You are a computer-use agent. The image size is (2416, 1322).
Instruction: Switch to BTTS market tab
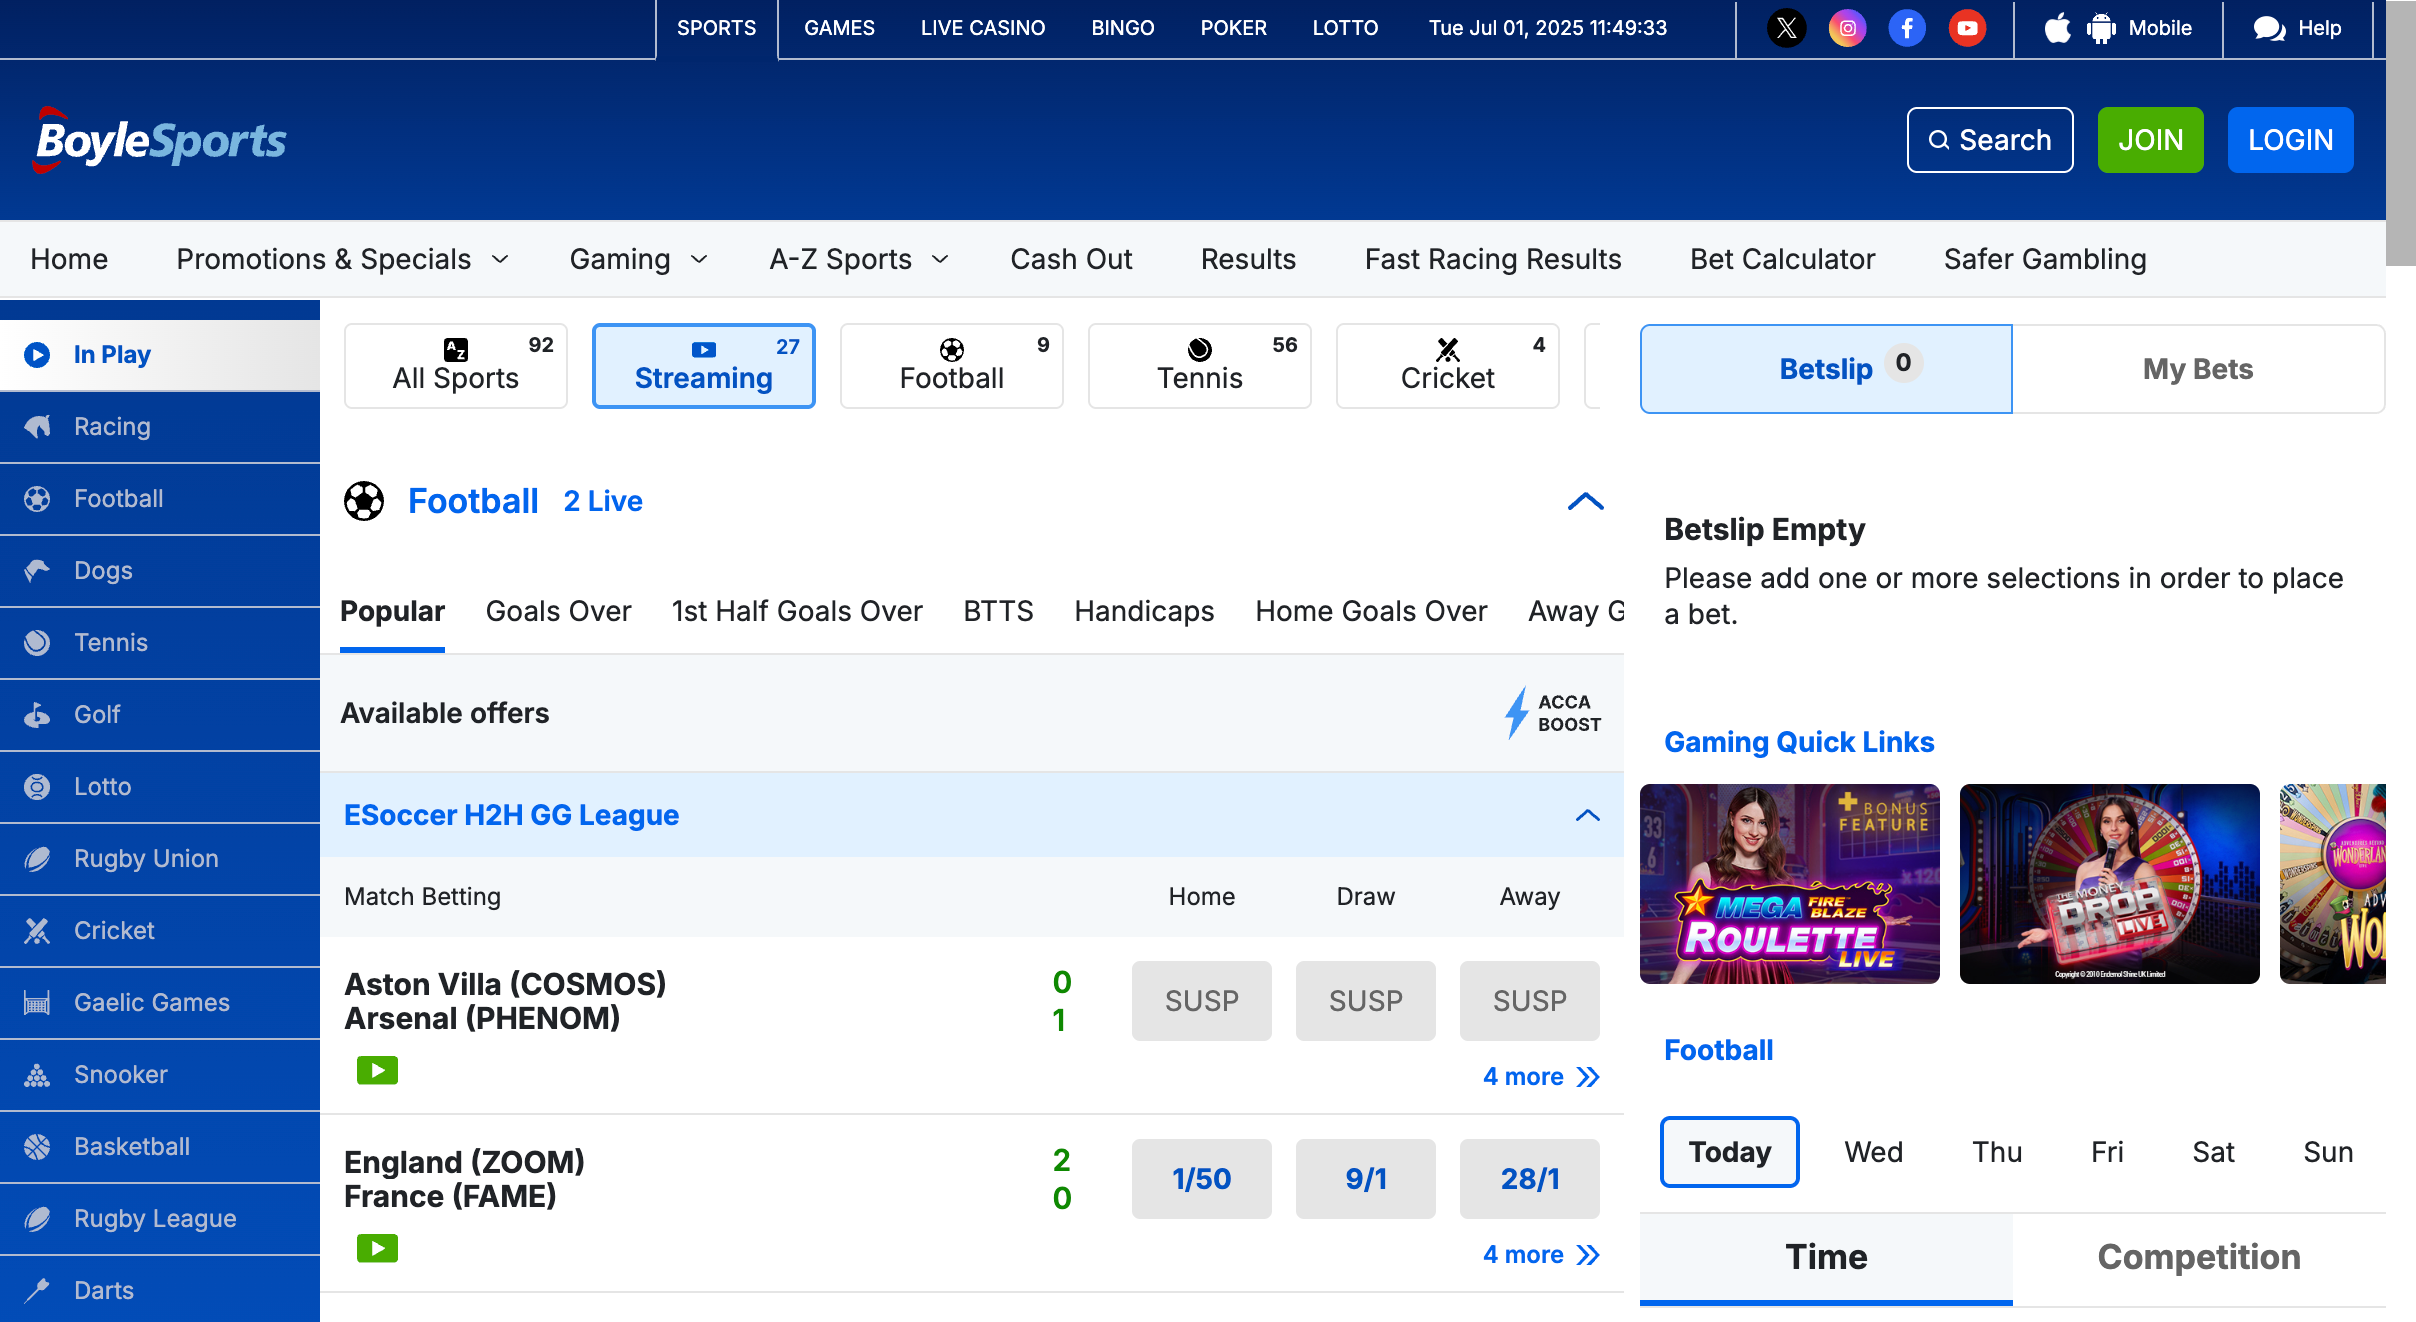(998, 611)
